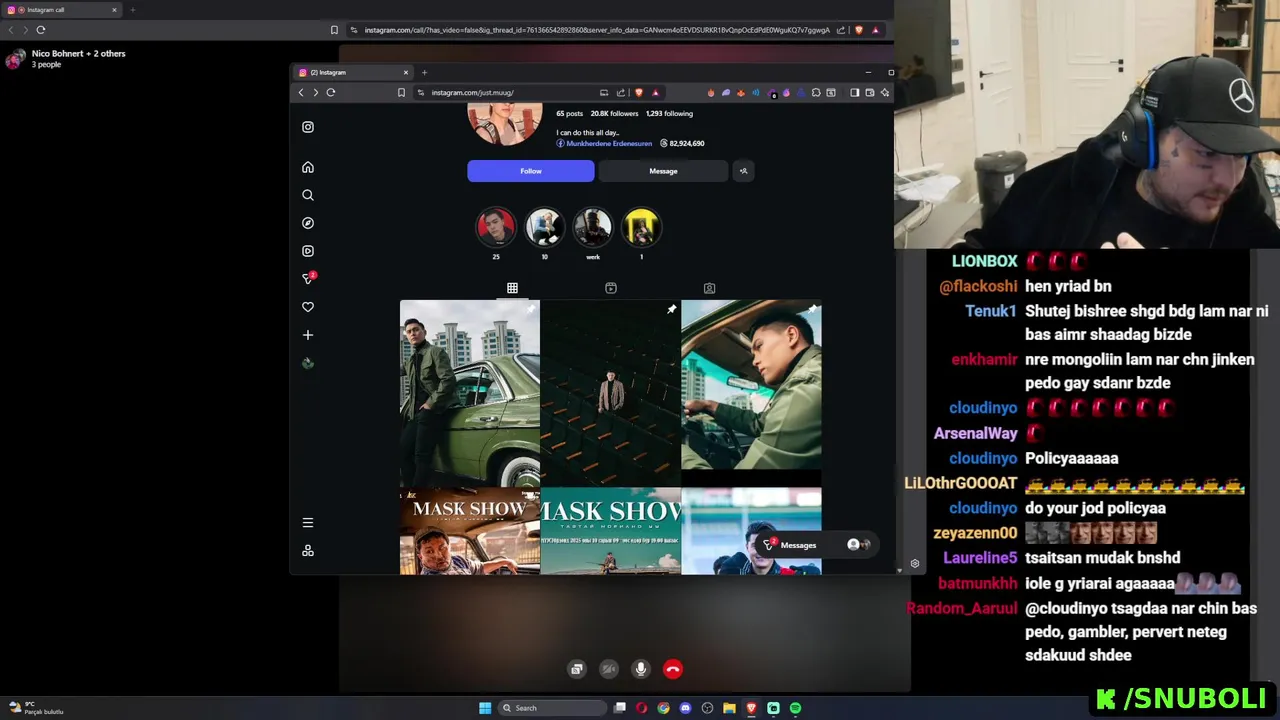The height and width of the screenshot is (720, 1280).
Task: Open new tab in the inner Instagram window
Action: [x=424, y=72]
